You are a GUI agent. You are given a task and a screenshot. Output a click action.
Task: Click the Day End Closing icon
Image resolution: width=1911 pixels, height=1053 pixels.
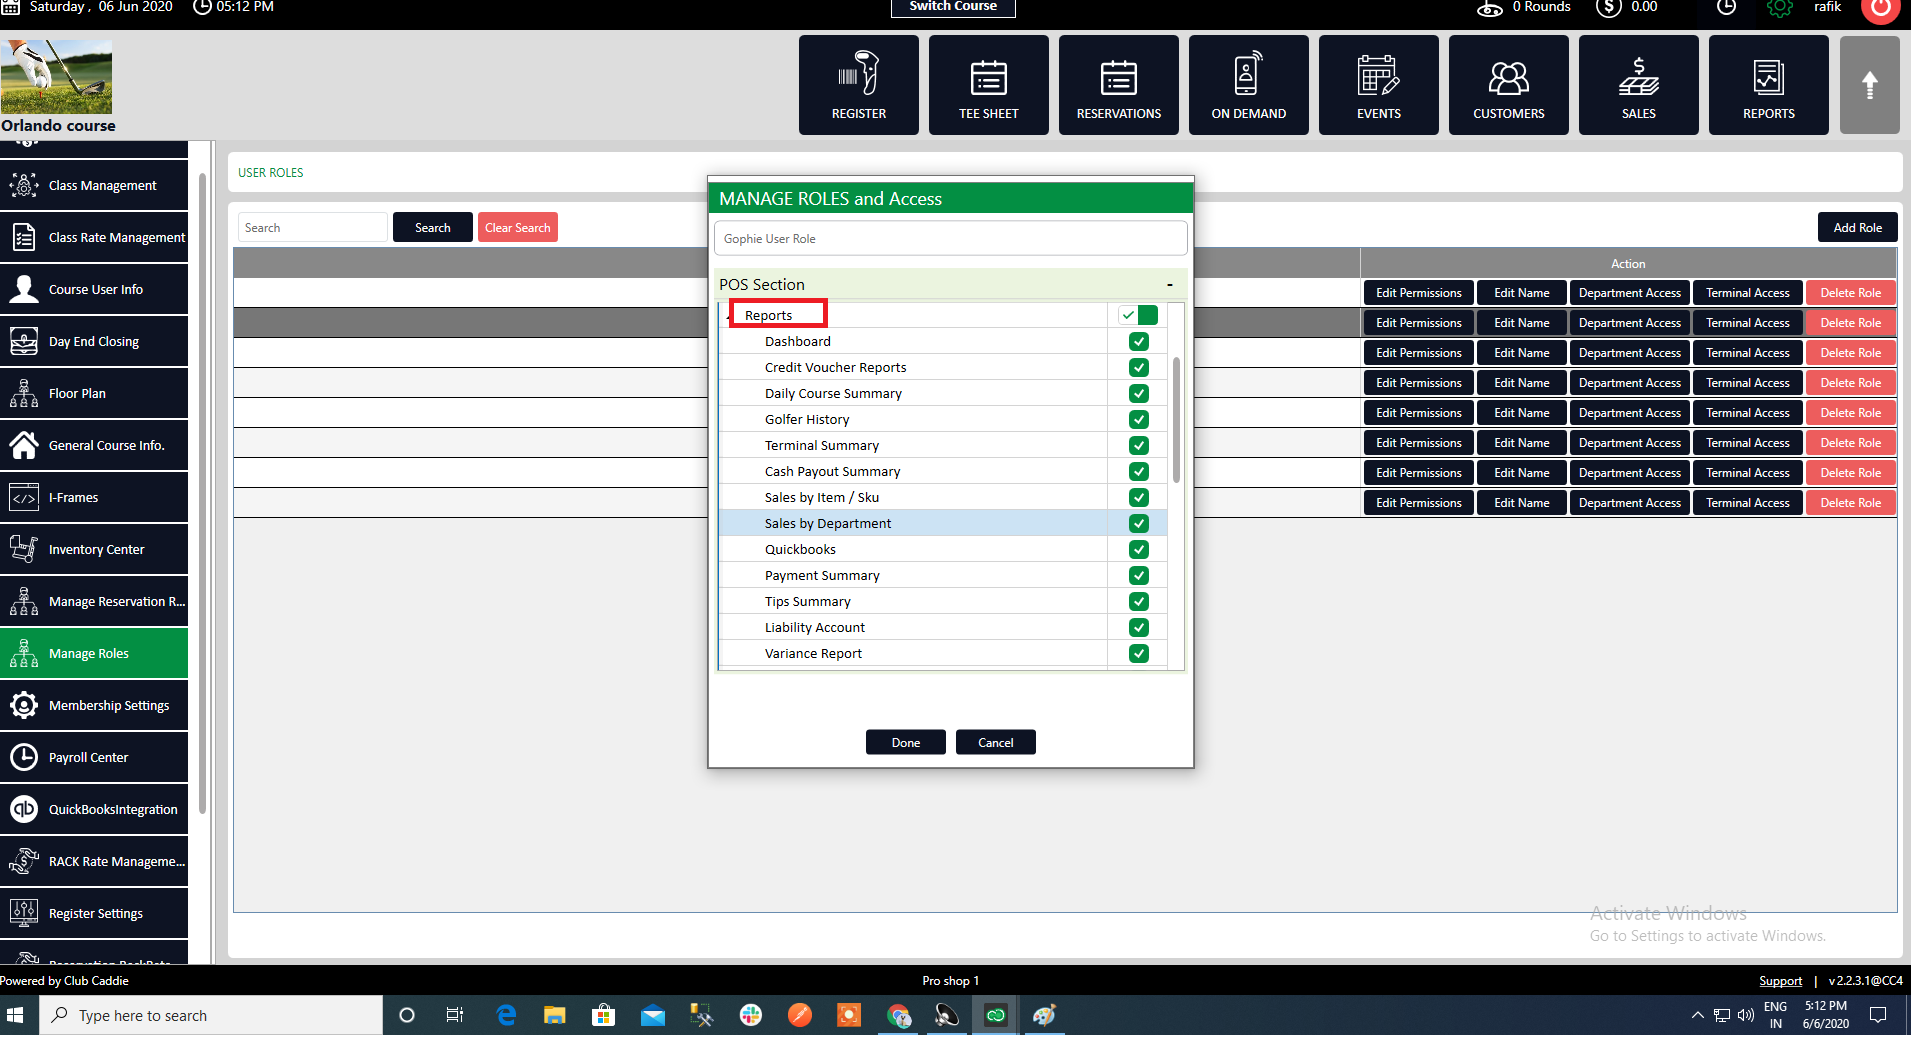pos(24,341)
